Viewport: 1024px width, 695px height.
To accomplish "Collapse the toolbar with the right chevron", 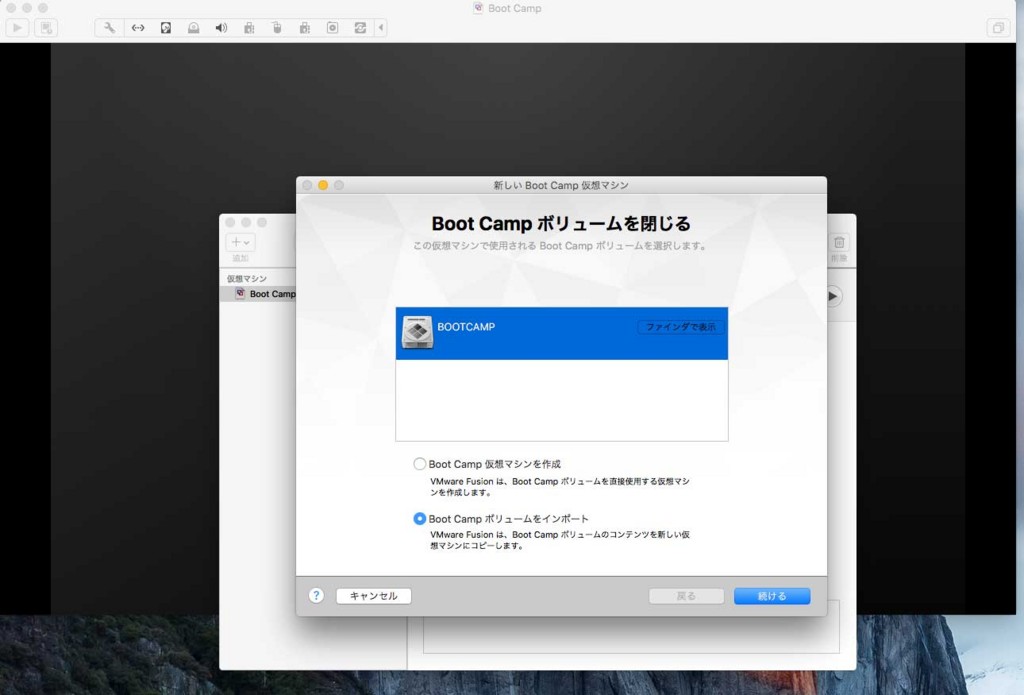I will coord(381,27).
